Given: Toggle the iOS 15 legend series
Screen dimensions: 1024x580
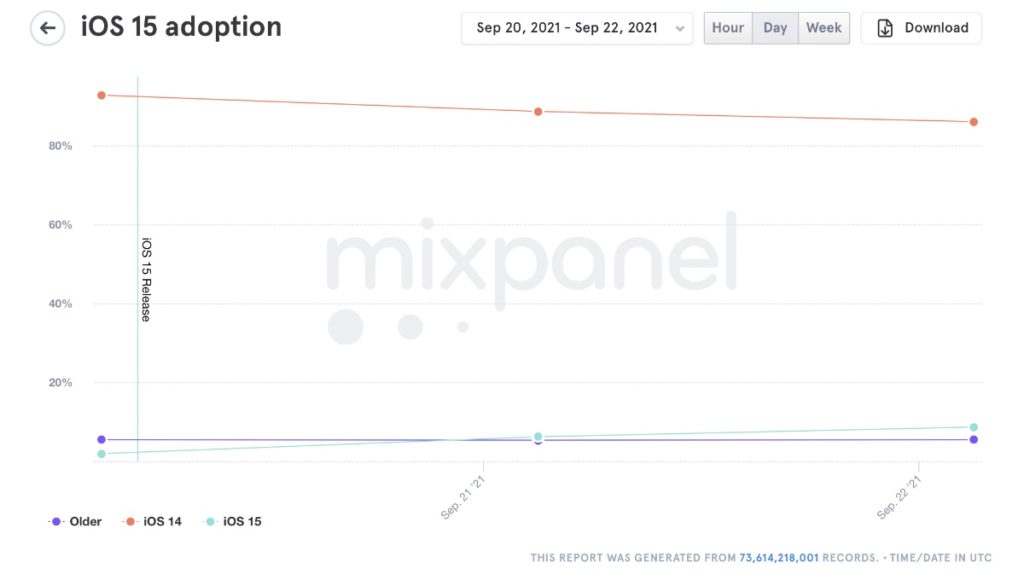Looking at the screenshot, I should point(233,521).
